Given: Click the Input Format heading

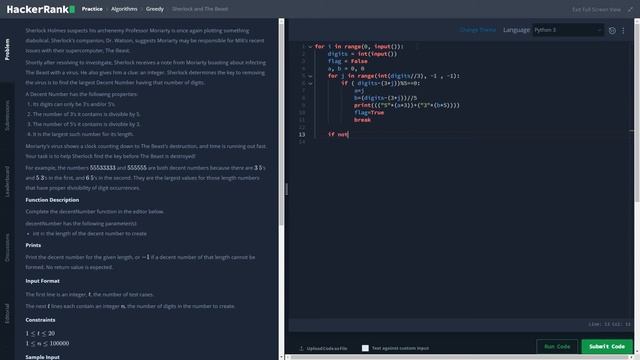Looking at the screenshot, I should [x=42, y=281].
